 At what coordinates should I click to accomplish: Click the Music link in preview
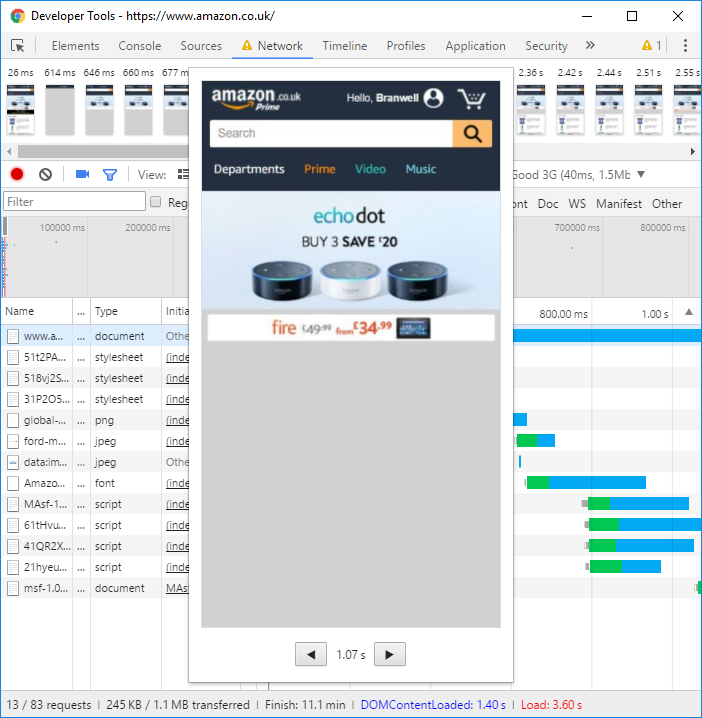point(420,169)
